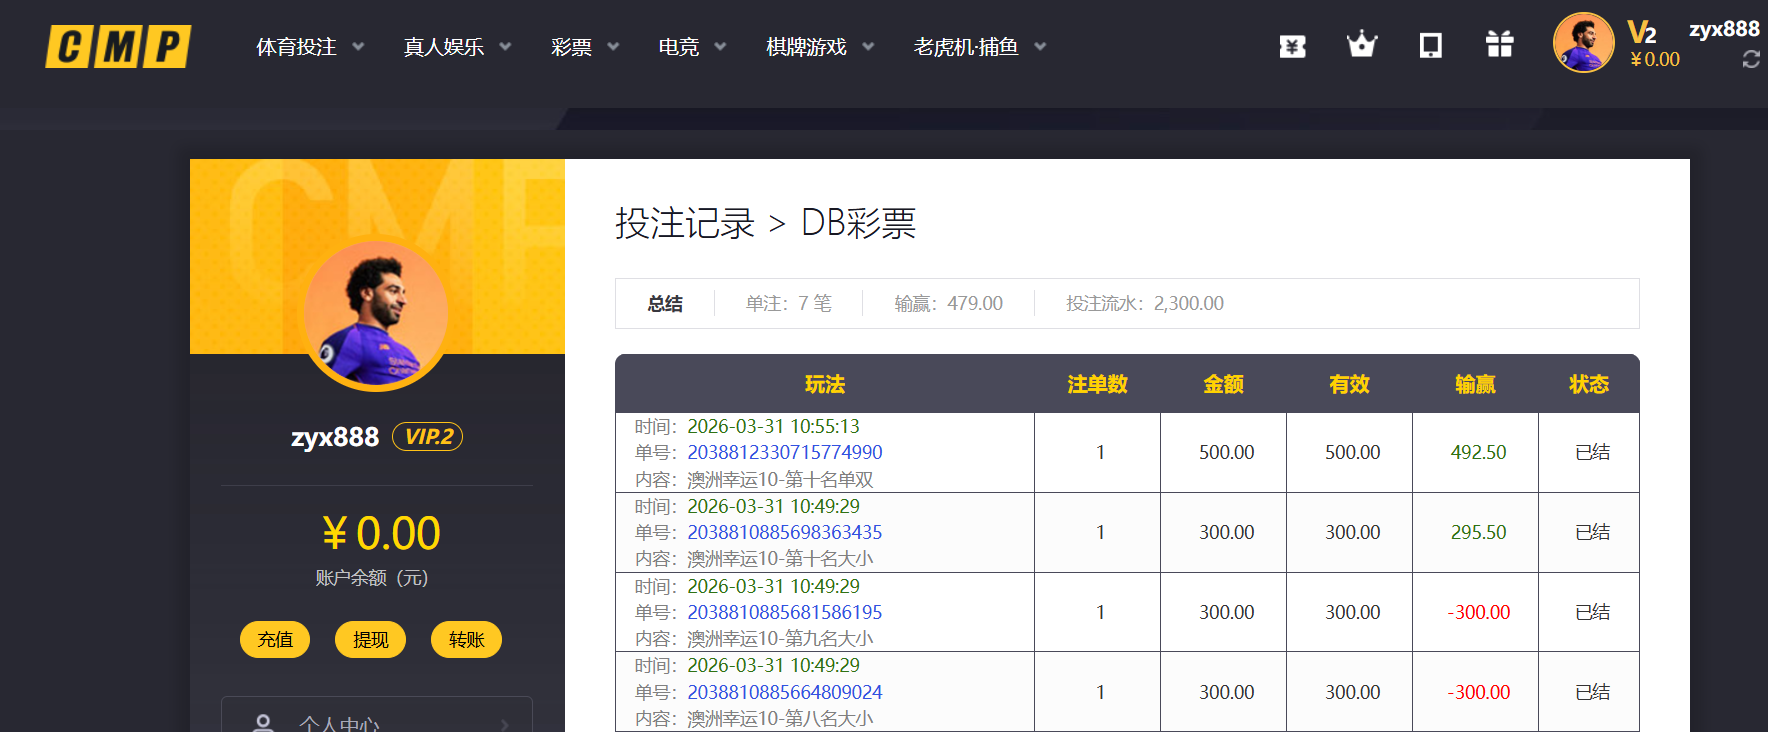Open the 老虎机·捕鱼 menu
The width and height of the screenshot is (1768, 732).
coord(980,47)
